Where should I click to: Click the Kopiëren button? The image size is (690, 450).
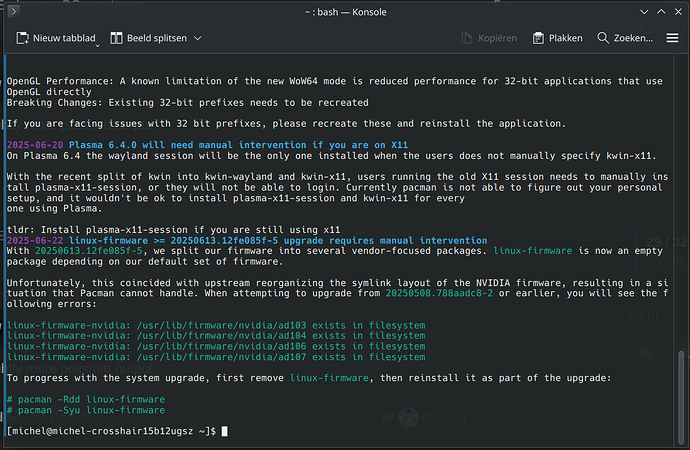tap(489, 38)
